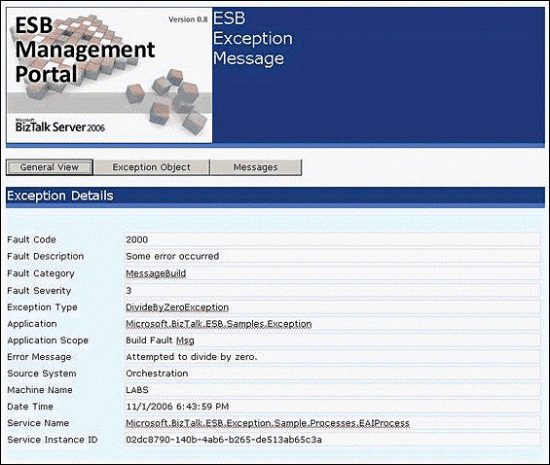The height and width of the screenshot is (465, 550).
Task: Click the Error Message value field
Action: [333, 357]
